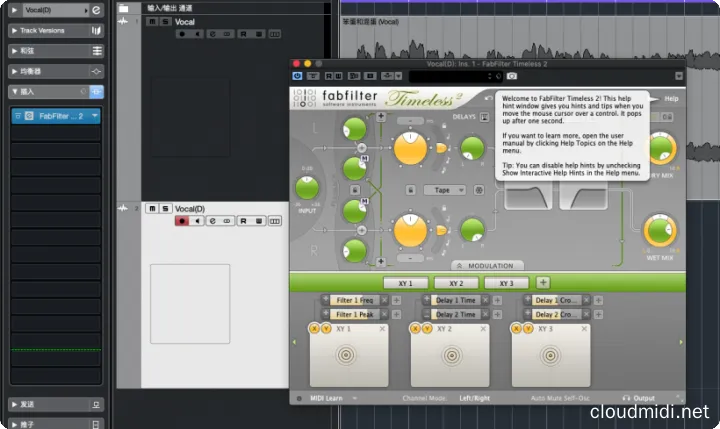Click the camera snapshot icon in plugin header
This screenshot has width=720, height=429.
(511, 76)
